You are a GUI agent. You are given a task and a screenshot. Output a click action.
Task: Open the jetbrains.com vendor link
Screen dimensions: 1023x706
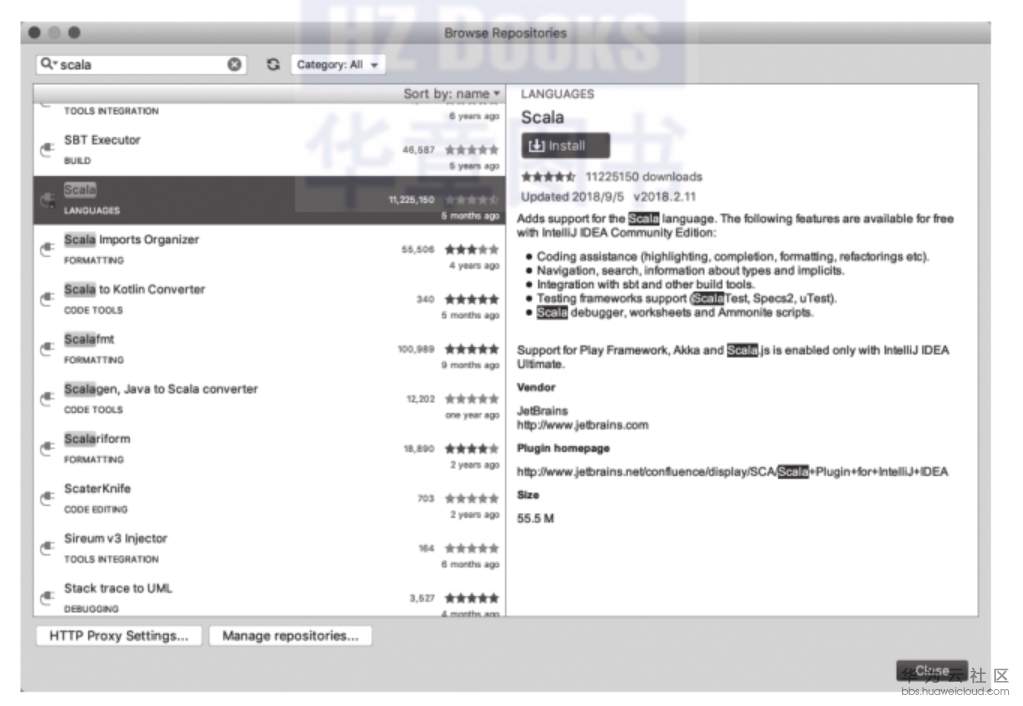coord(583,425)
